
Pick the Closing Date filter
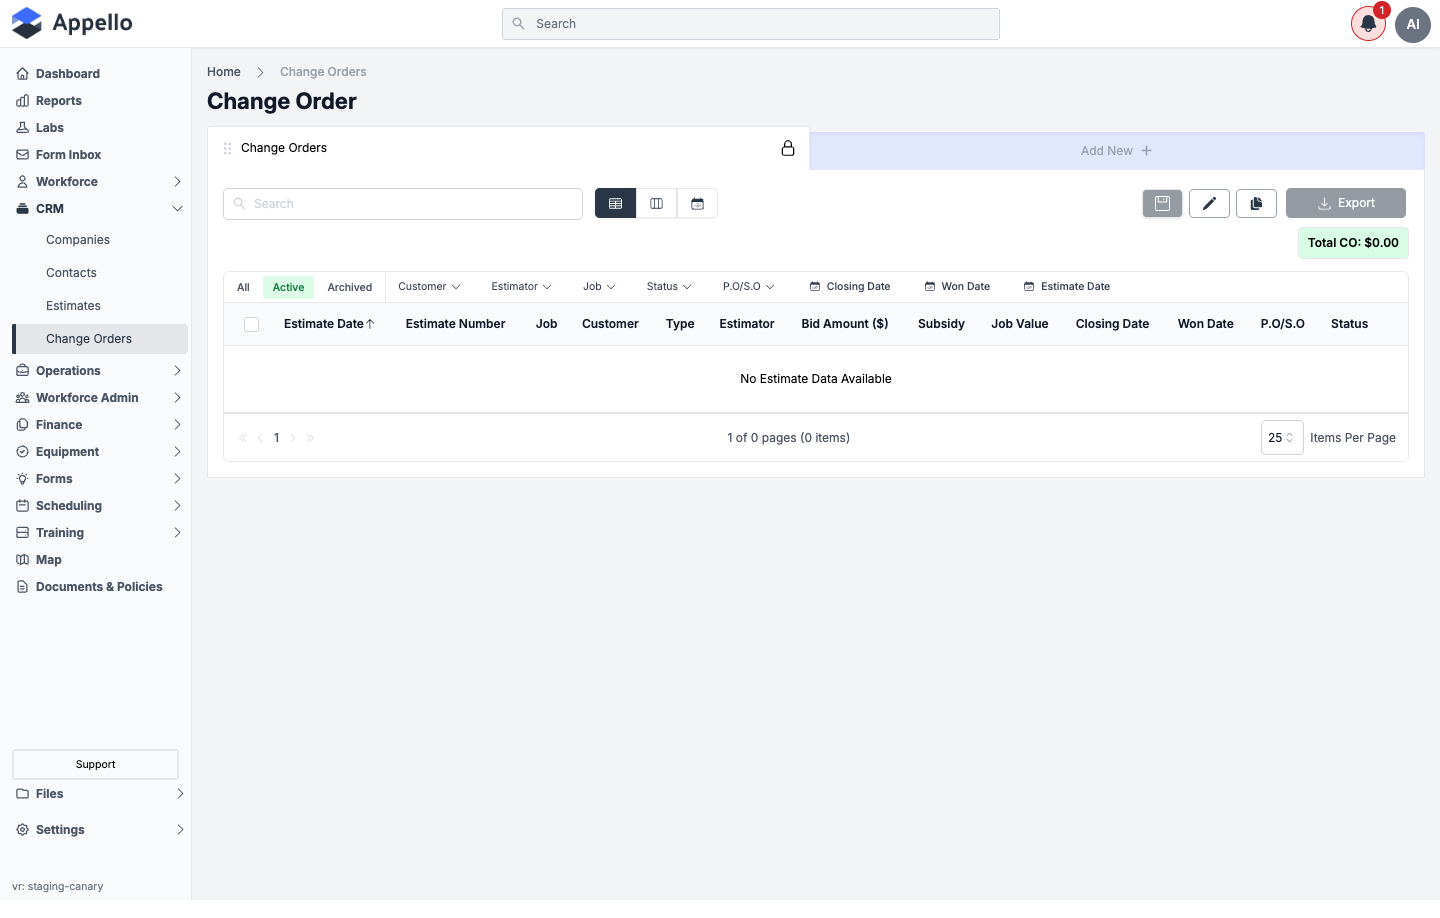[850, 287]
